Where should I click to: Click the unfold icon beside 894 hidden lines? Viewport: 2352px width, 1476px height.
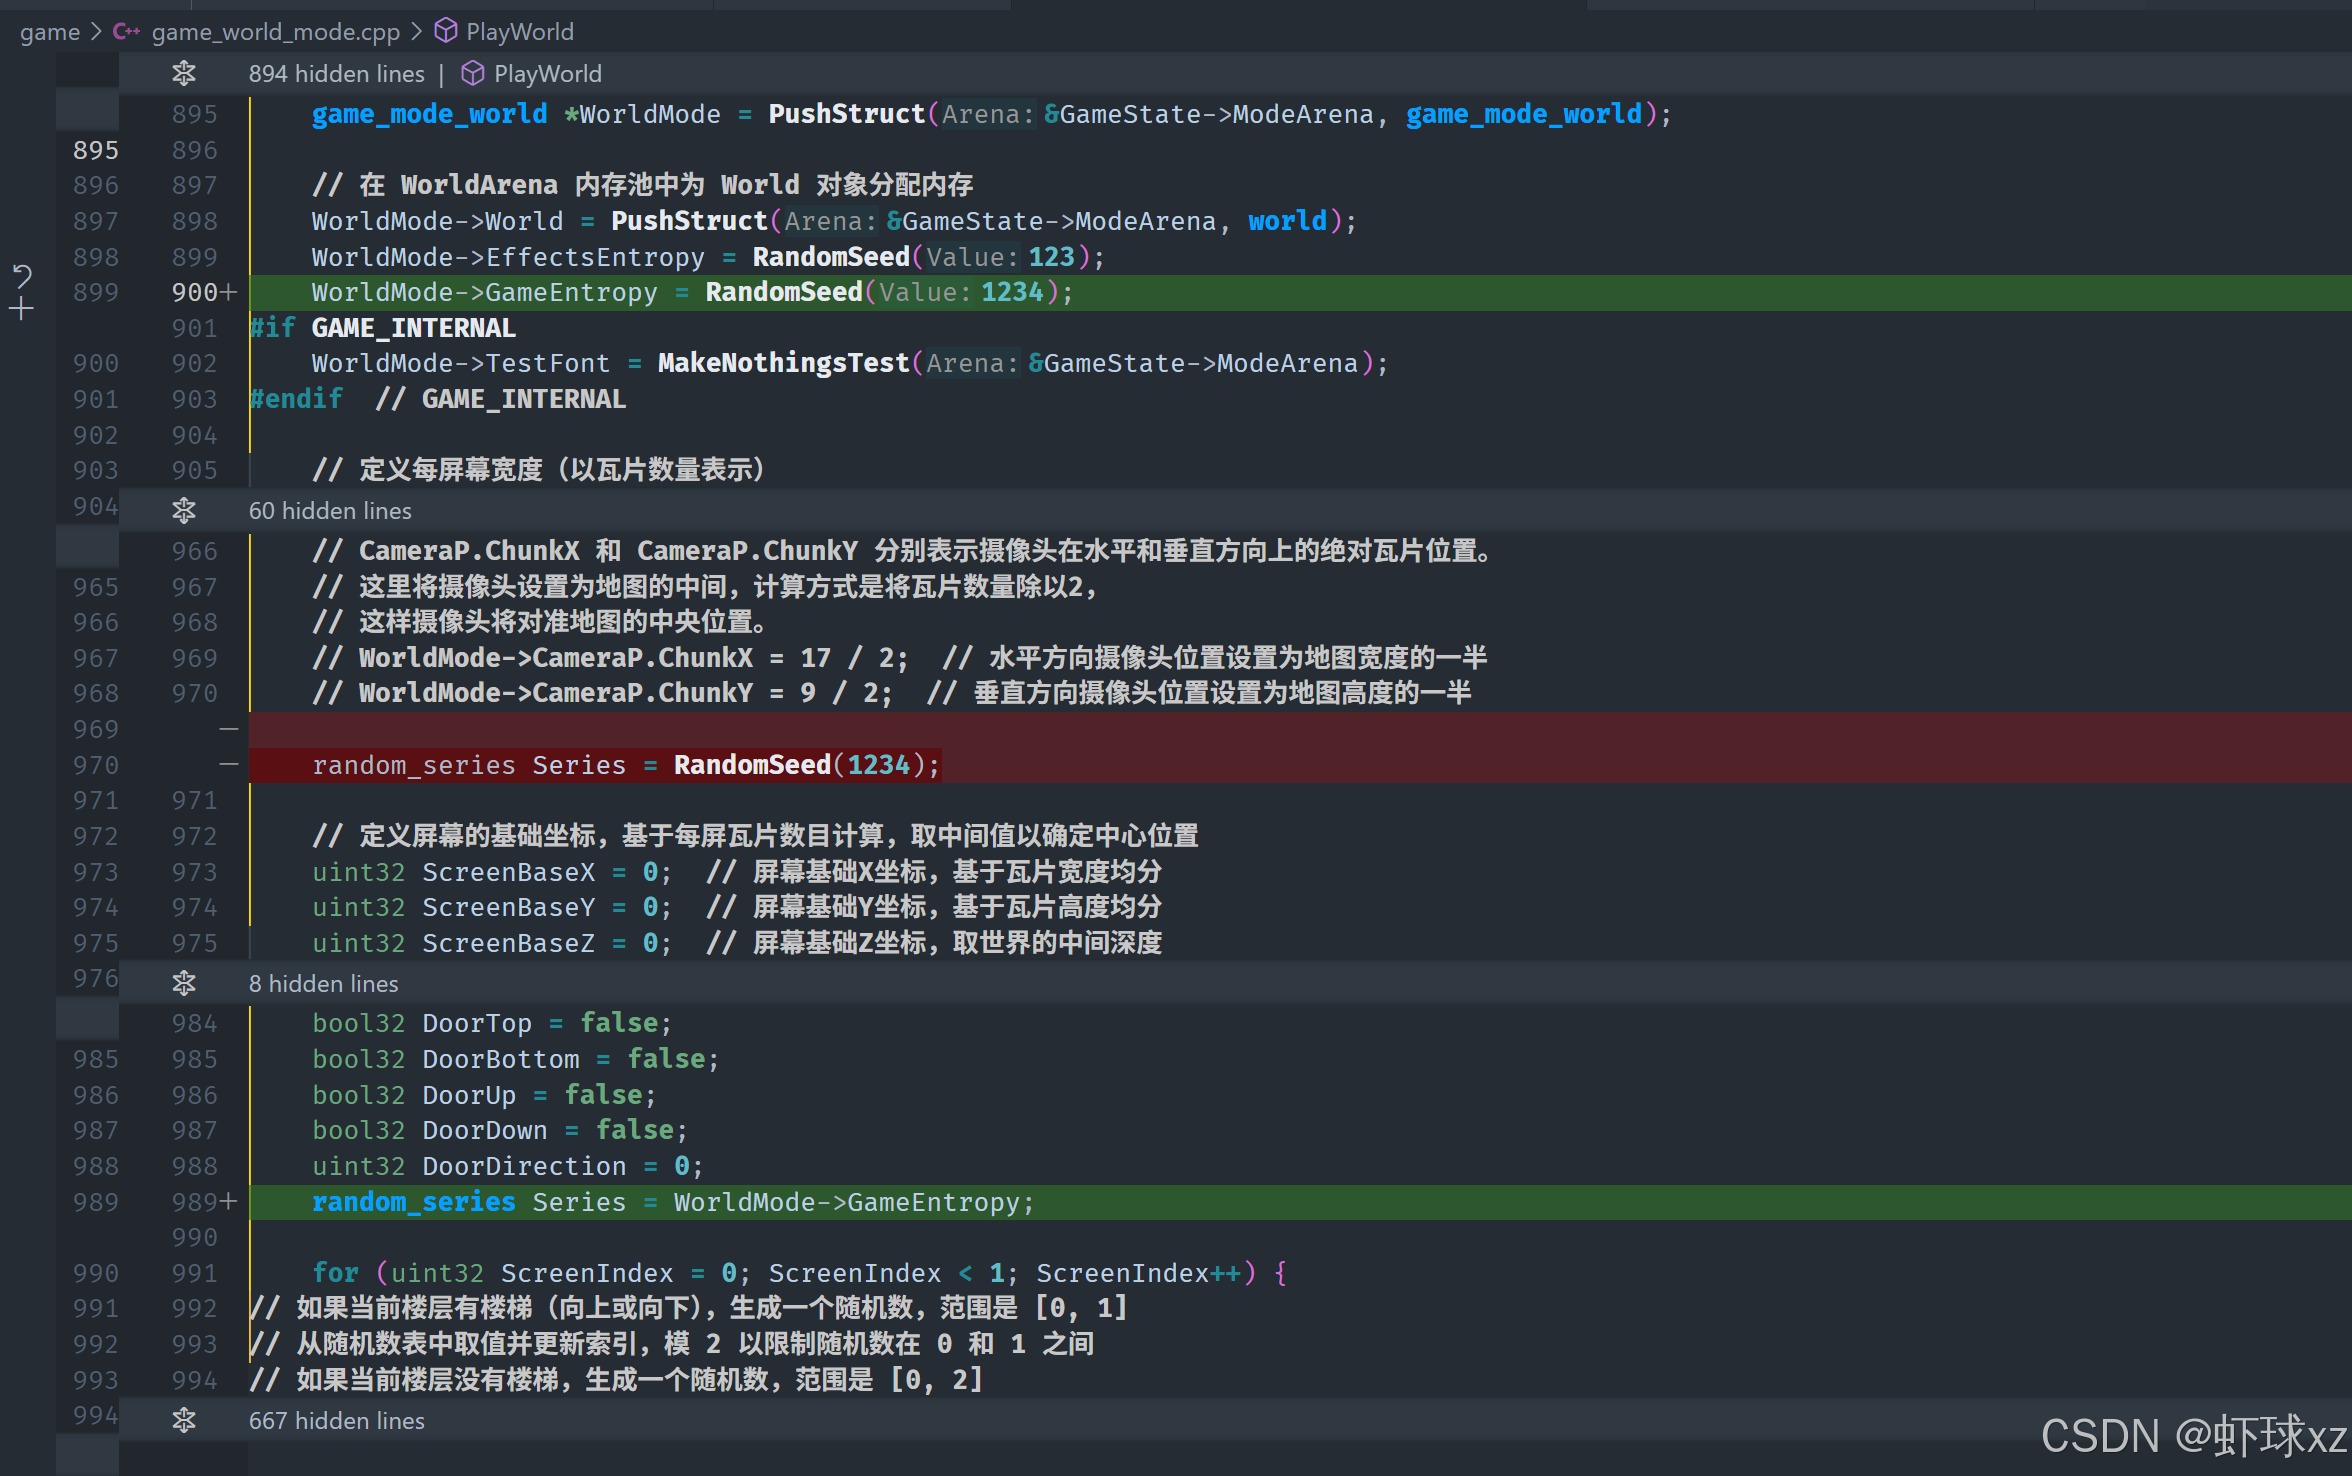pyautogui.click(x=184, y=74)
